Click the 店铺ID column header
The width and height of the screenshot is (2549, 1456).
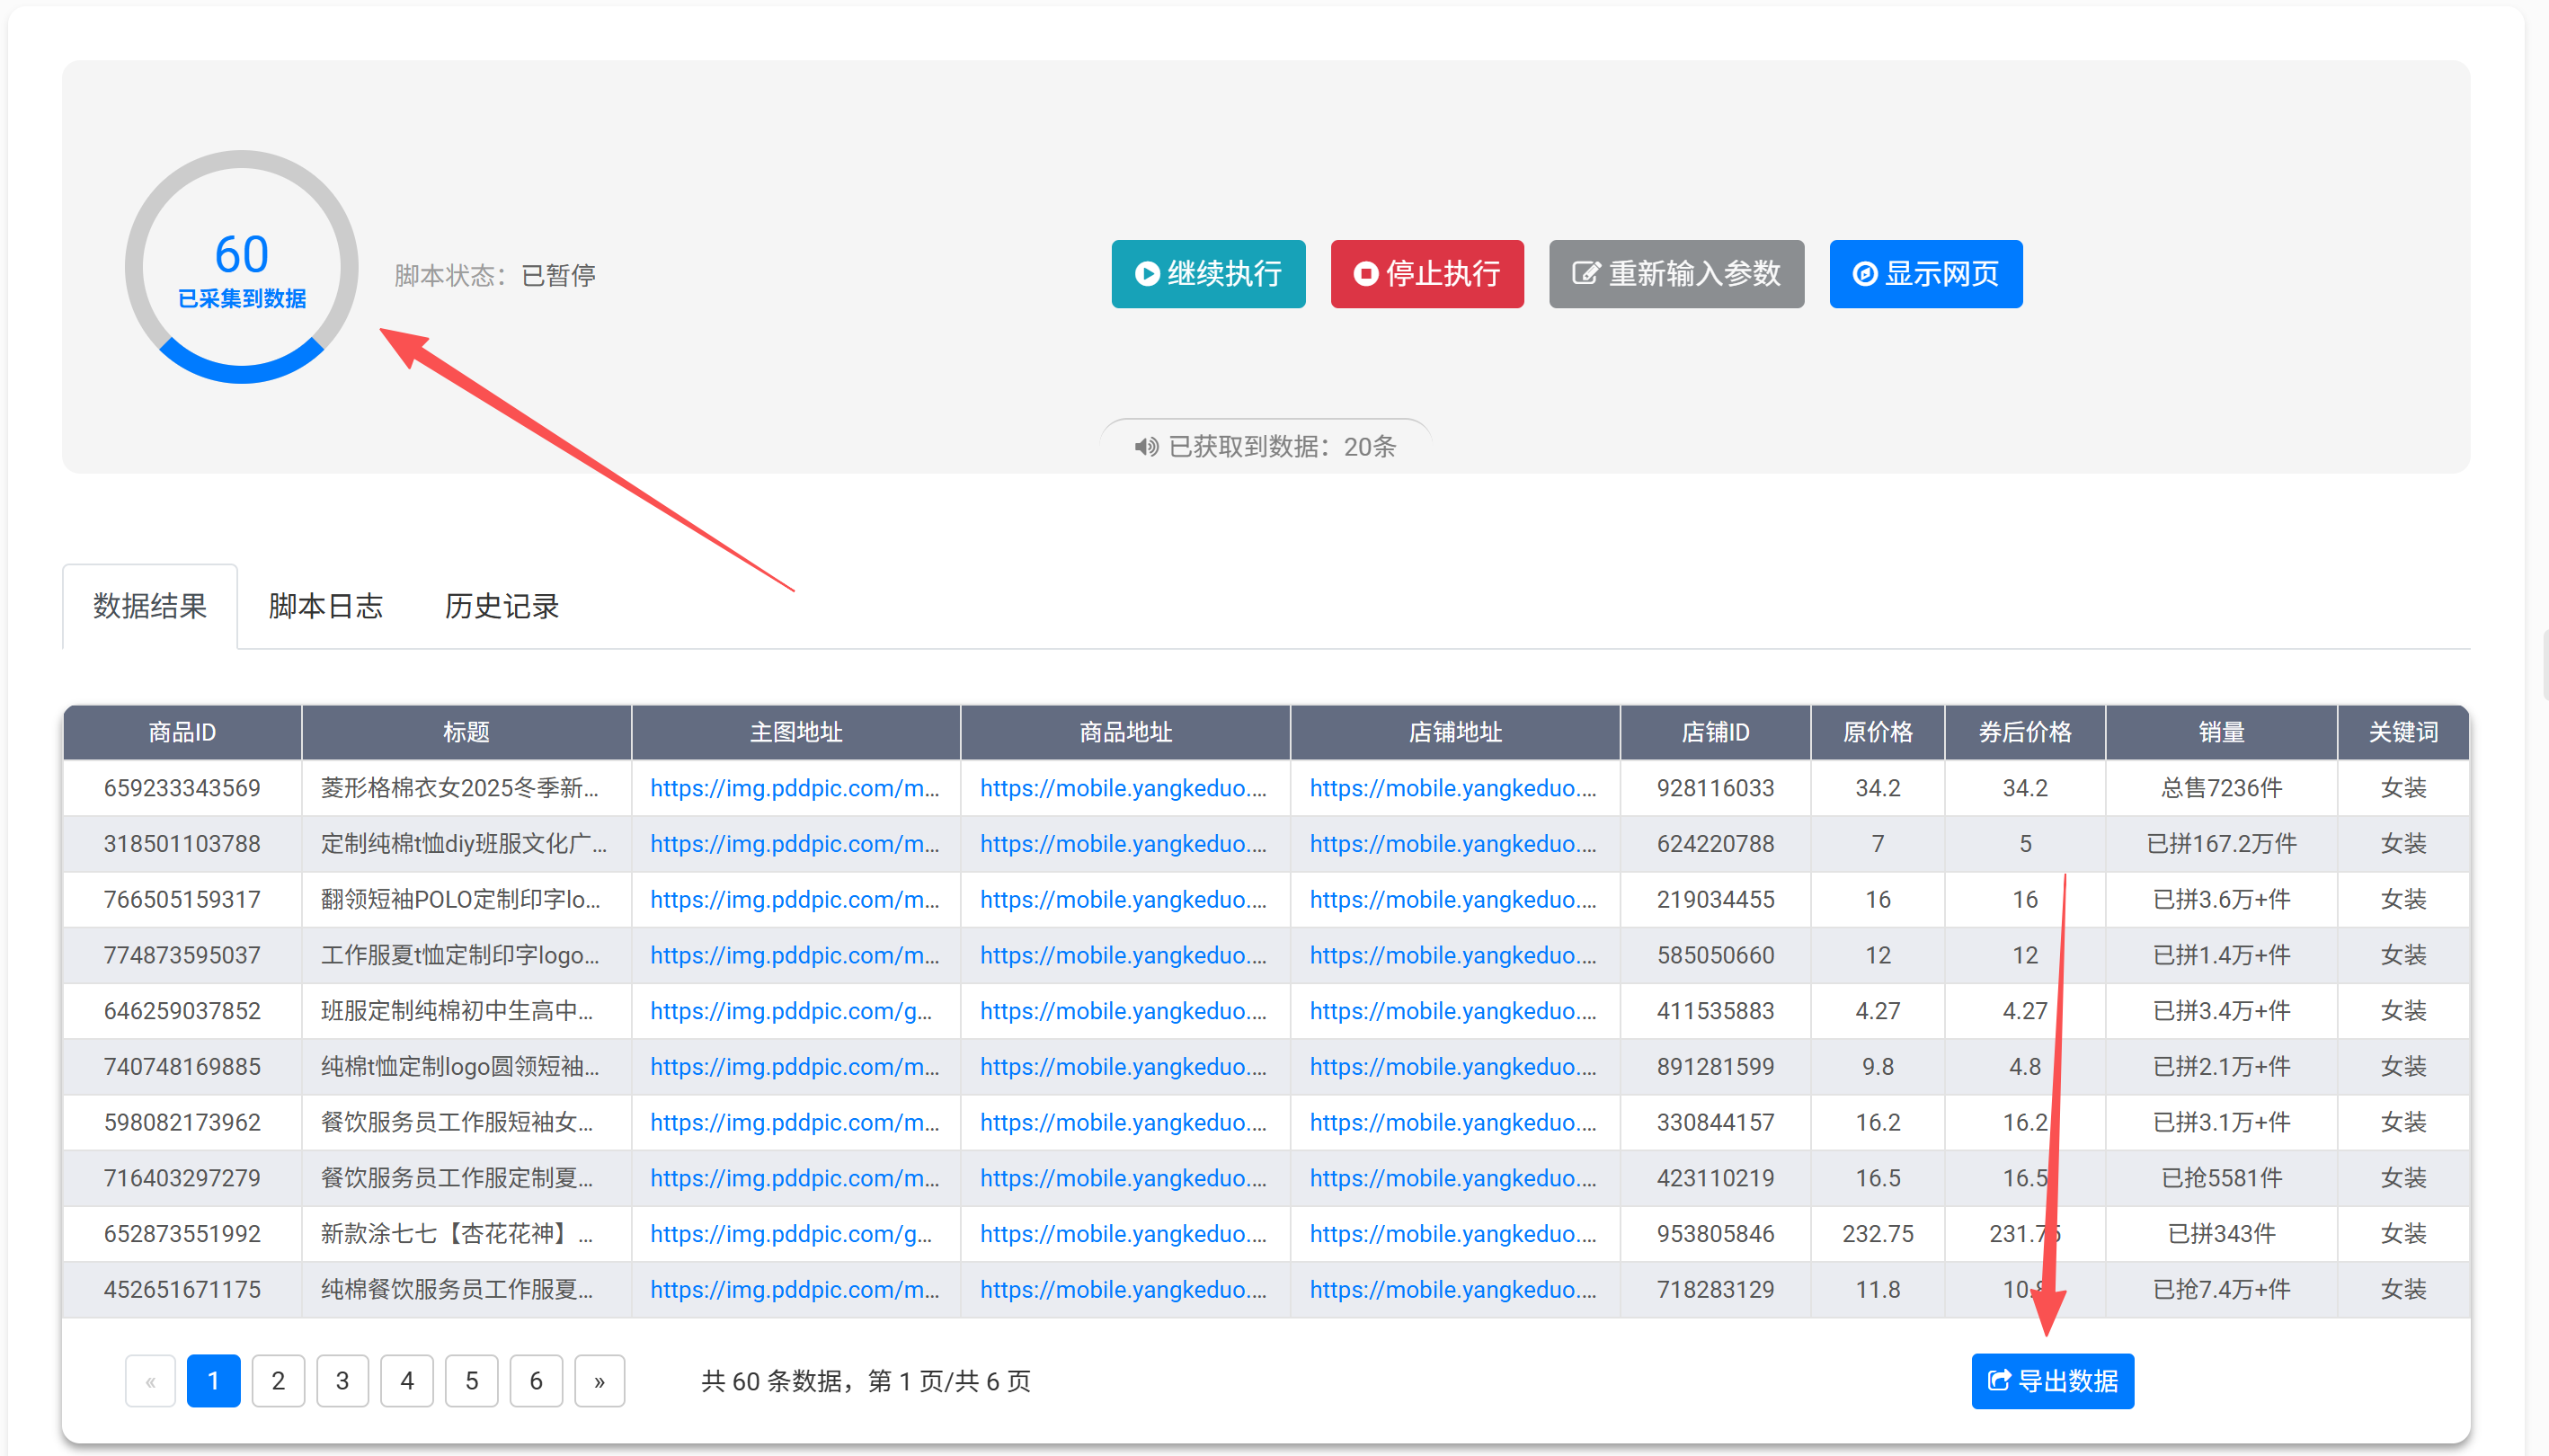tap(1715, 733)
